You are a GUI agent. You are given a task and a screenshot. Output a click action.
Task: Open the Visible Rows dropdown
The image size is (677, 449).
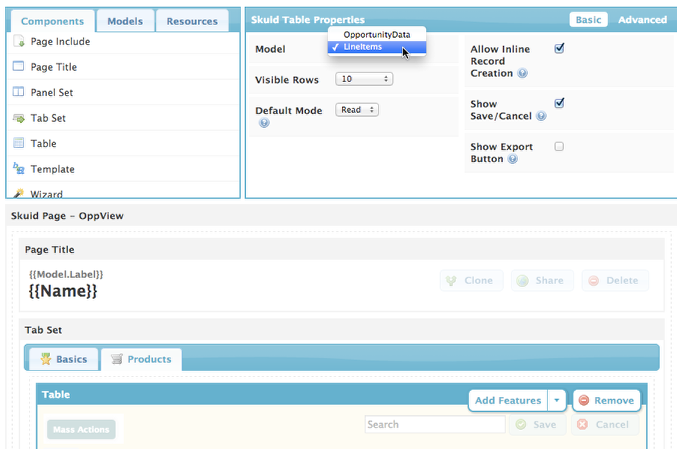pyautogui.click(x=365, y=79)
